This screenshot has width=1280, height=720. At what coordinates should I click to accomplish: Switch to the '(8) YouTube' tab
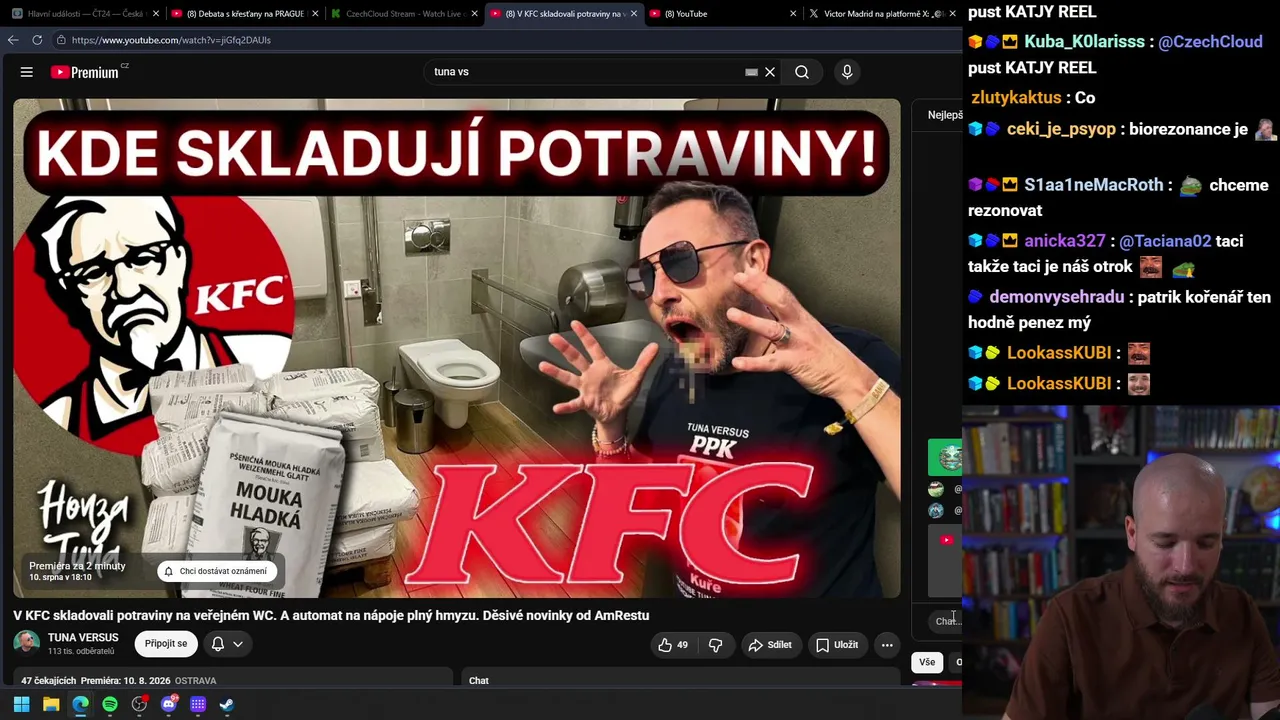[722, 14]
